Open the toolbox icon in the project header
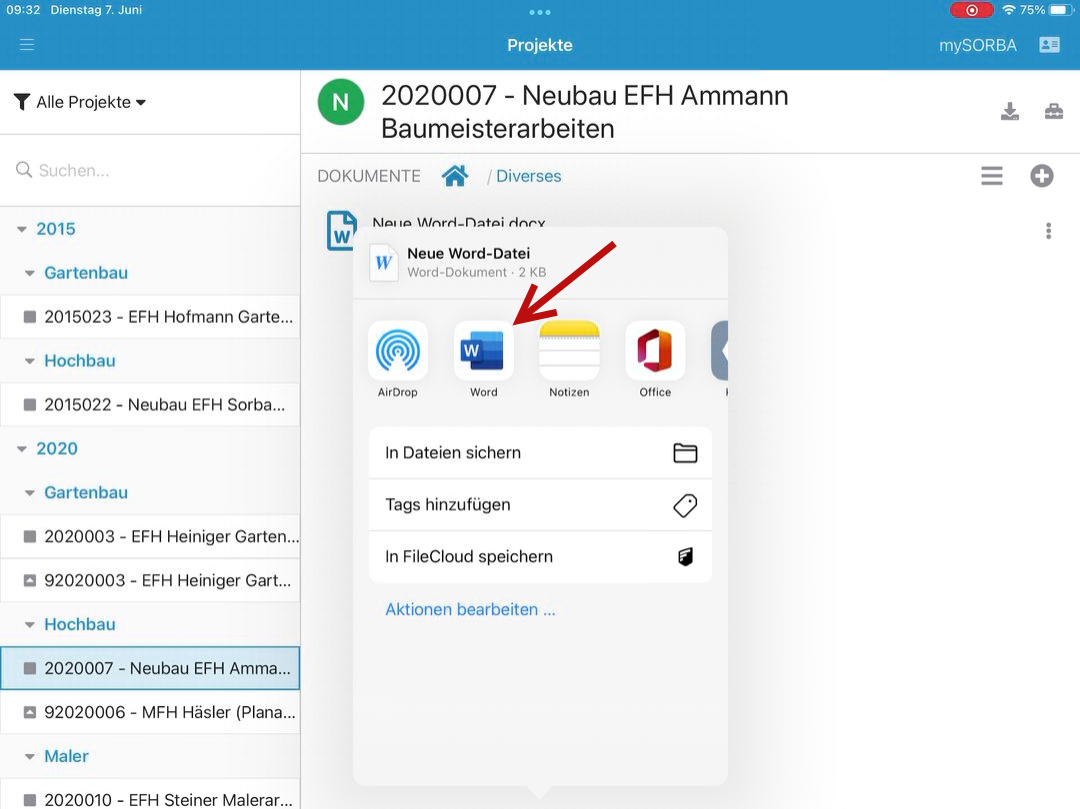Image resolution: width=1080 pixels, height=809 pixels. tap(1054, 111)
